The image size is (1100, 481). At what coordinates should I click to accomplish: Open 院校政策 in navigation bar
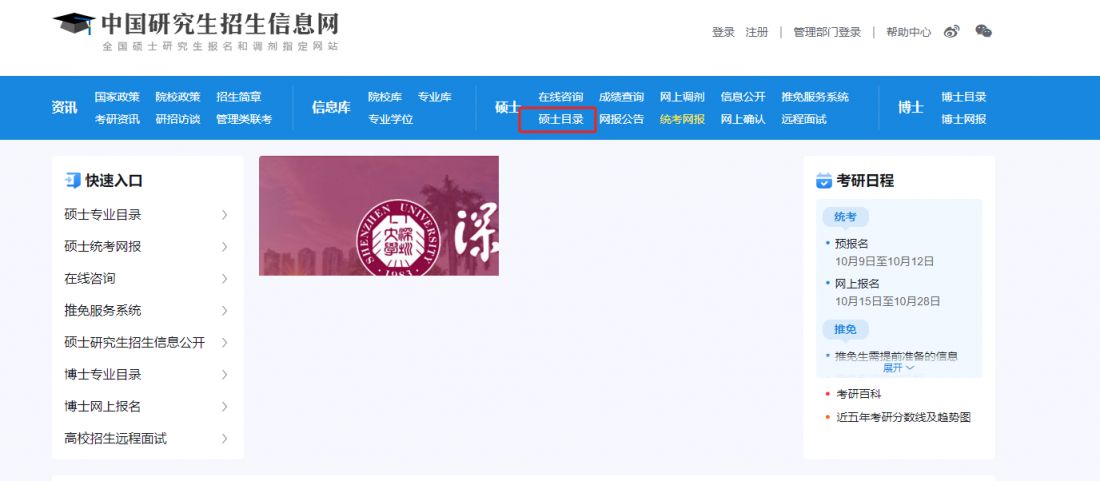click(178, 97)
